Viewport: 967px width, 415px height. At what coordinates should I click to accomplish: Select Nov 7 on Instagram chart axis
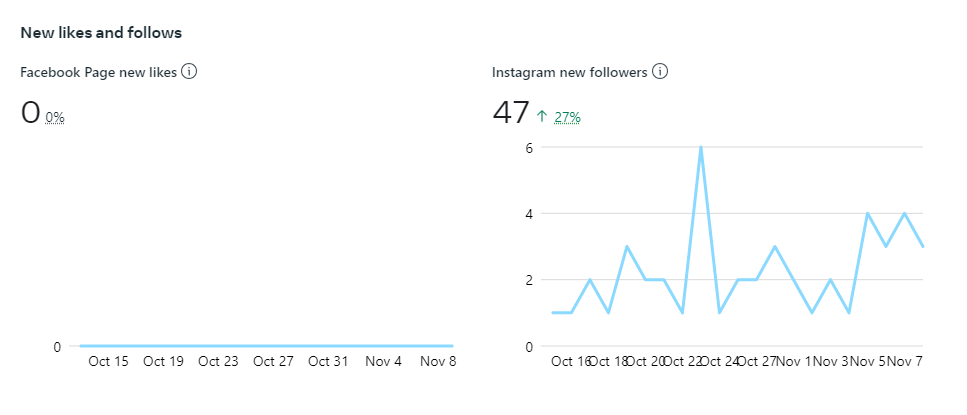coord(904,361)
